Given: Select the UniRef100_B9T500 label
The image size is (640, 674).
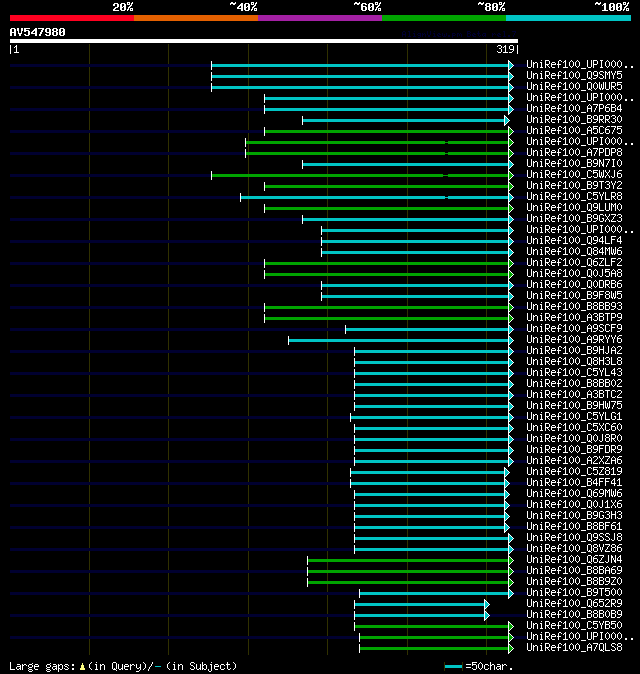Looking at the screenshot, I should [x=574, y=593].
